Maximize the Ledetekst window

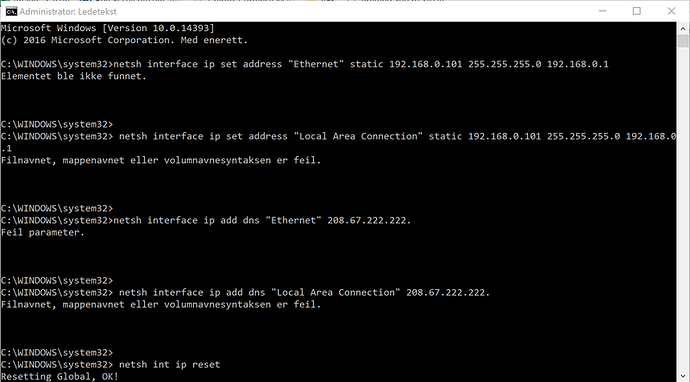637,11
